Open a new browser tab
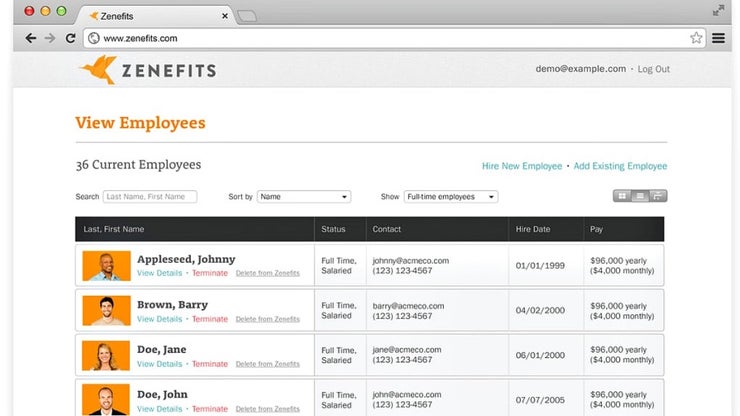Screen dimensions: 740x416 point(247,16)
